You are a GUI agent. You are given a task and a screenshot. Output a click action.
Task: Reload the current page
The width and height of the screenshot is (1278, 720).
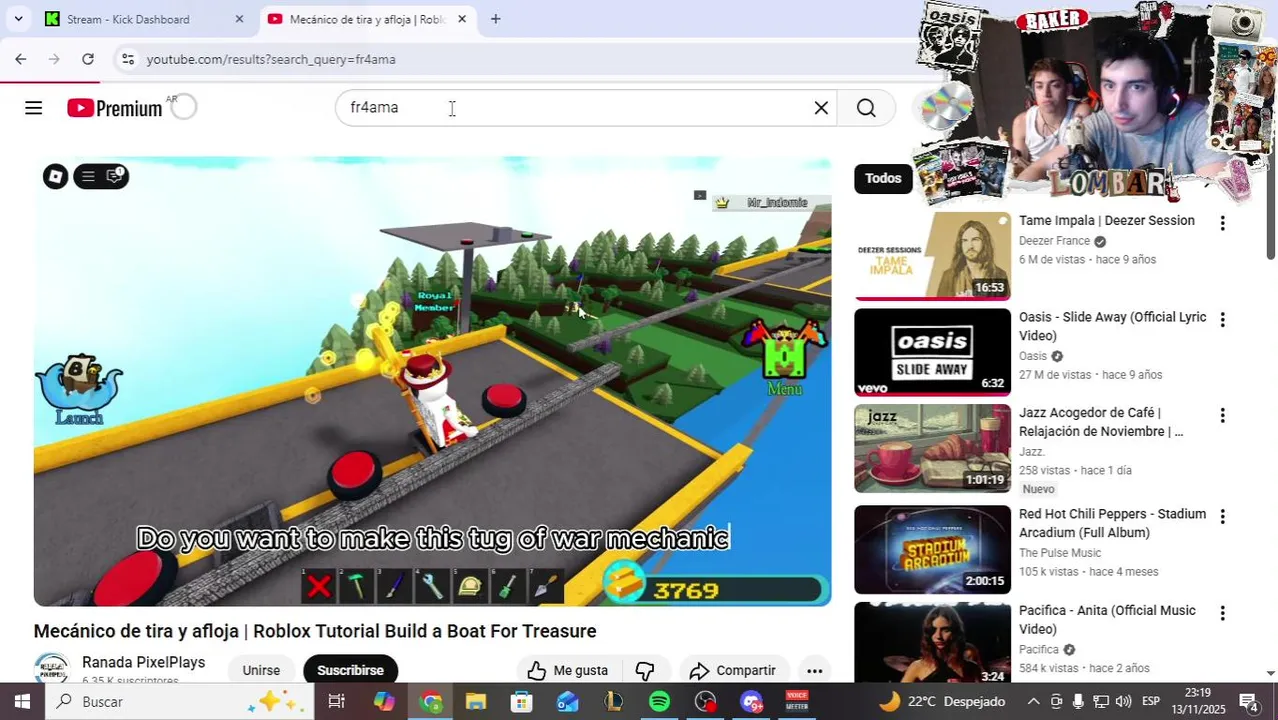(88, 59)
